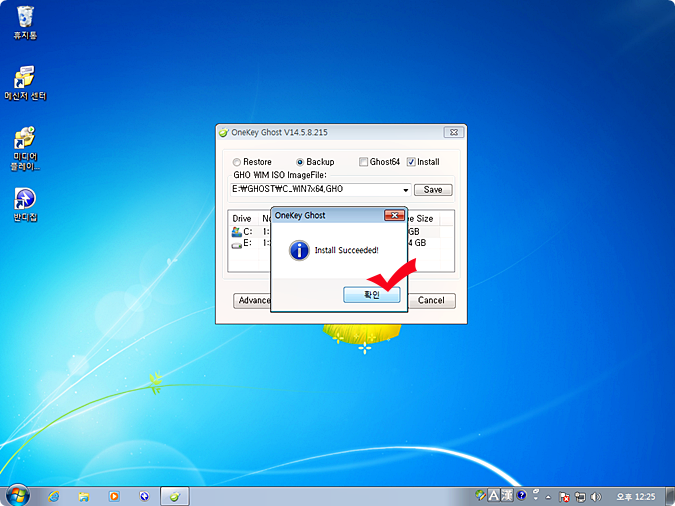
Task: Click the Size column header
Action: tap(424, 219)
